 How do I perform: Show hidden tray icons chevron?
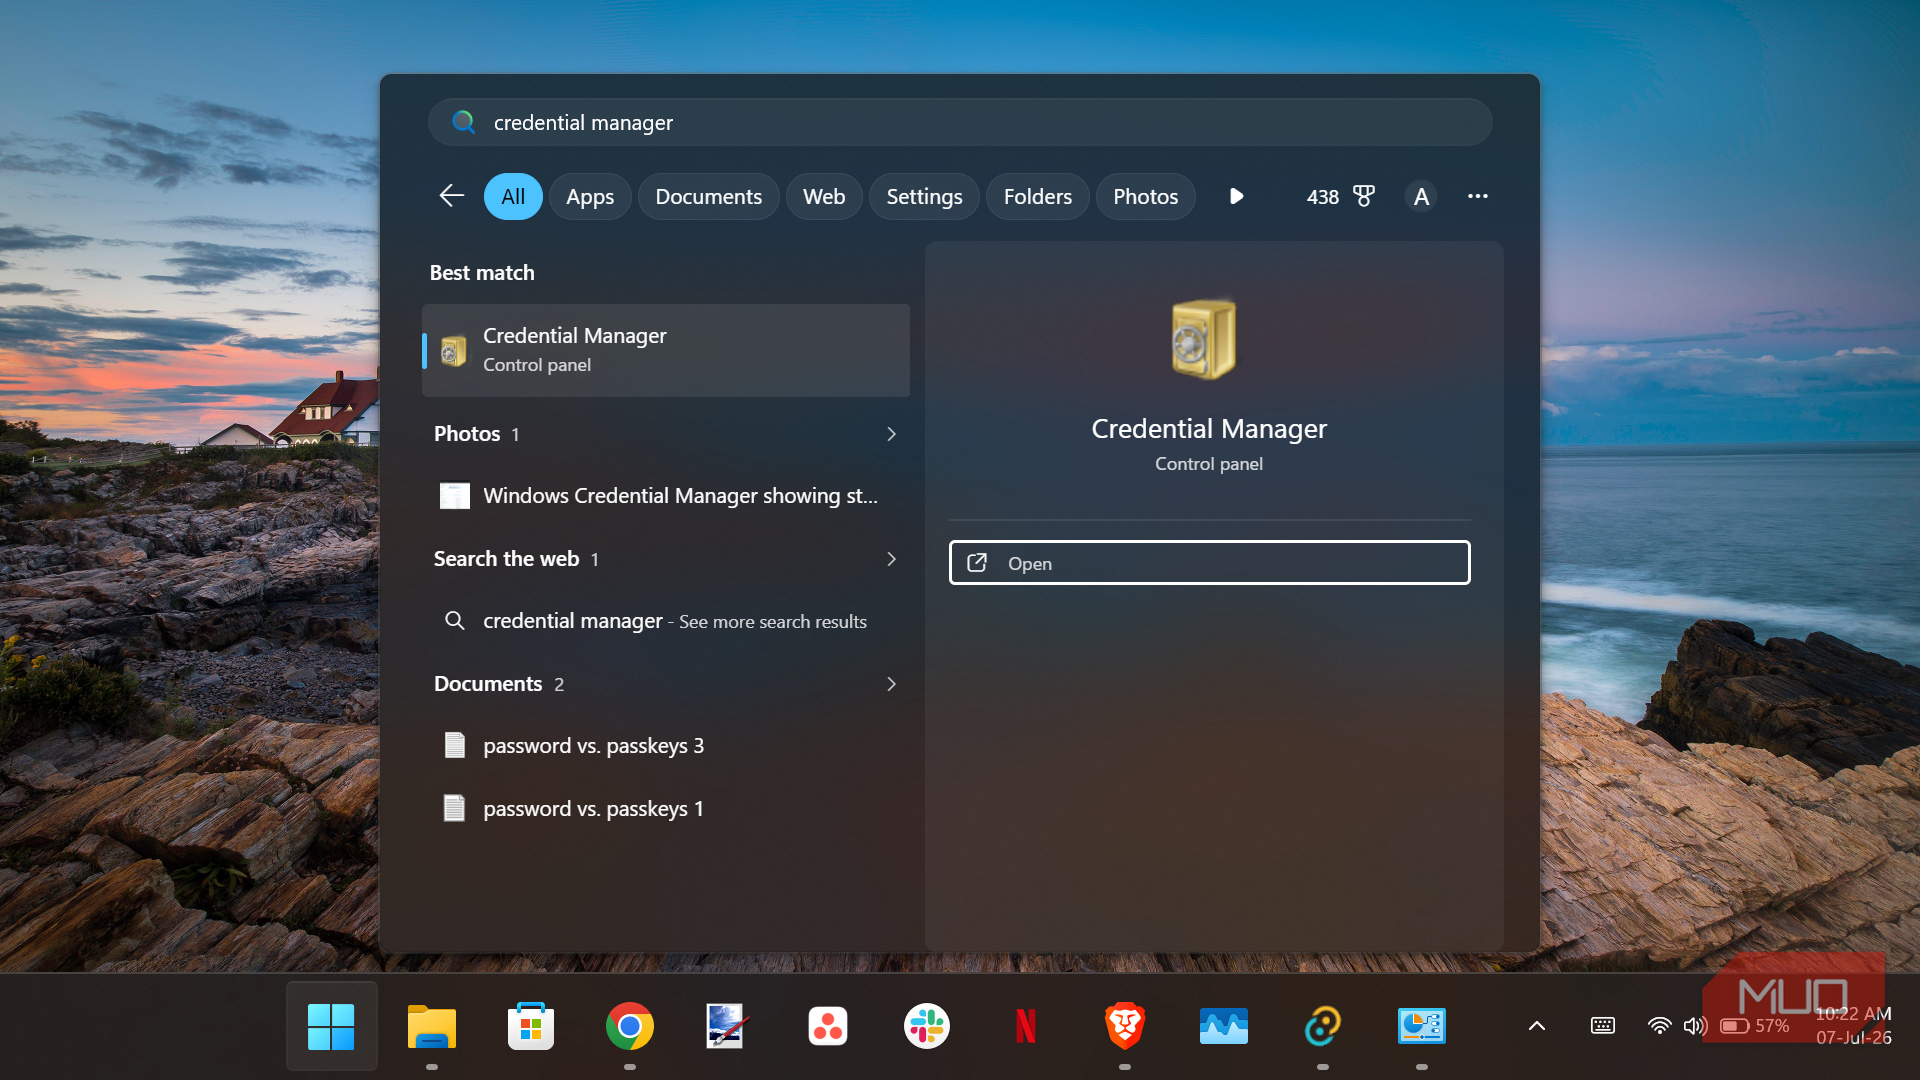pyautogui.click(x=1537, y=1026)
